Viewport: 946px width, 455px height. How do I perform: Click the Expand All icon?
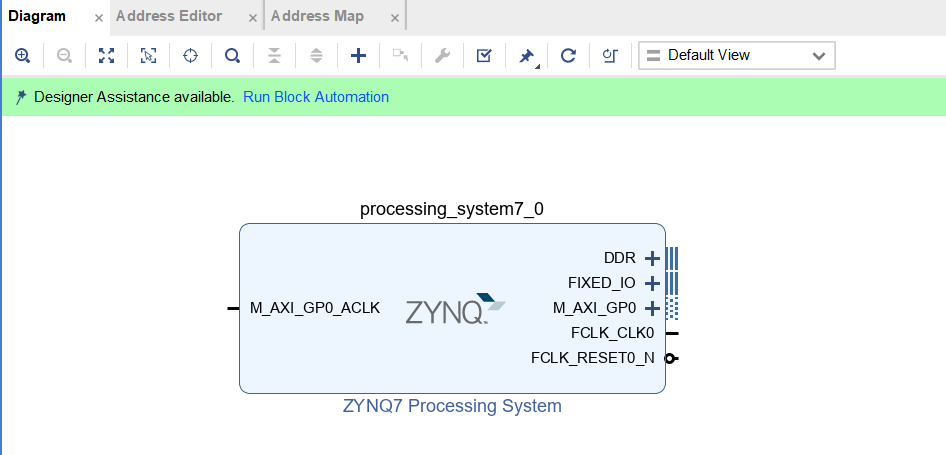point(317,56)
